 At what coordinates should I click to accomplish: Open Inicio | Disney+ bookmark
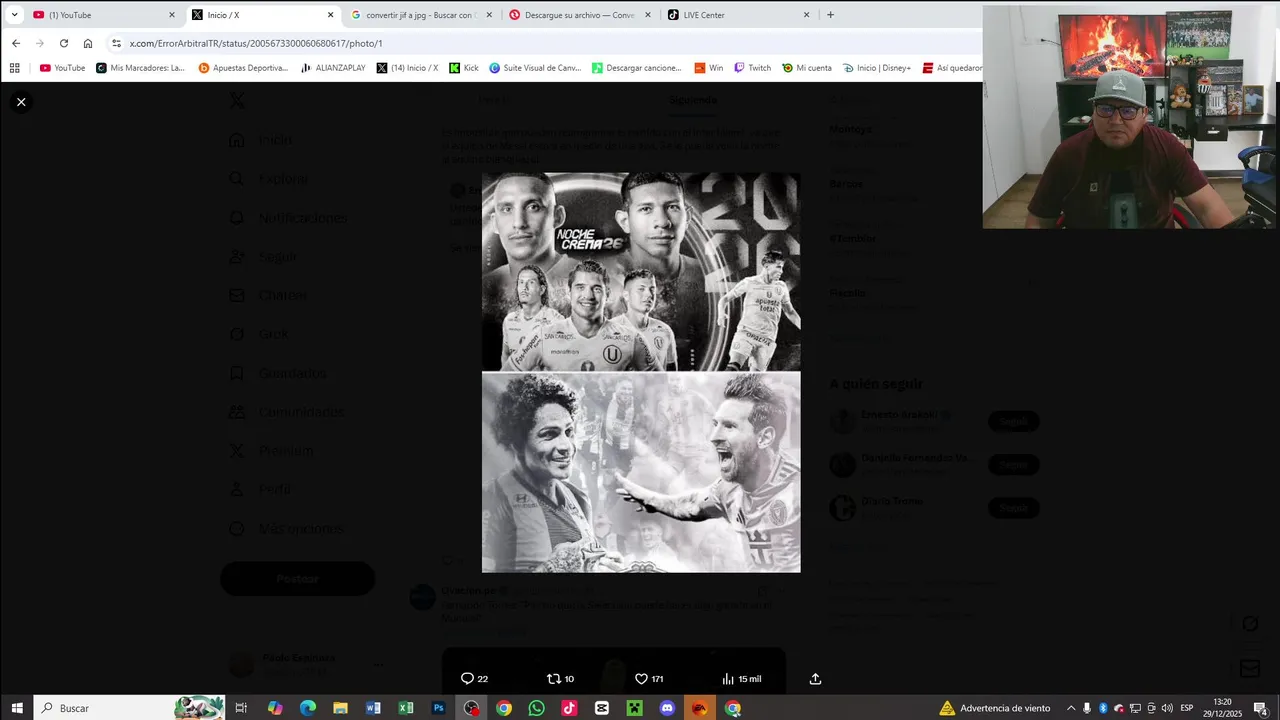pos(877,68)
